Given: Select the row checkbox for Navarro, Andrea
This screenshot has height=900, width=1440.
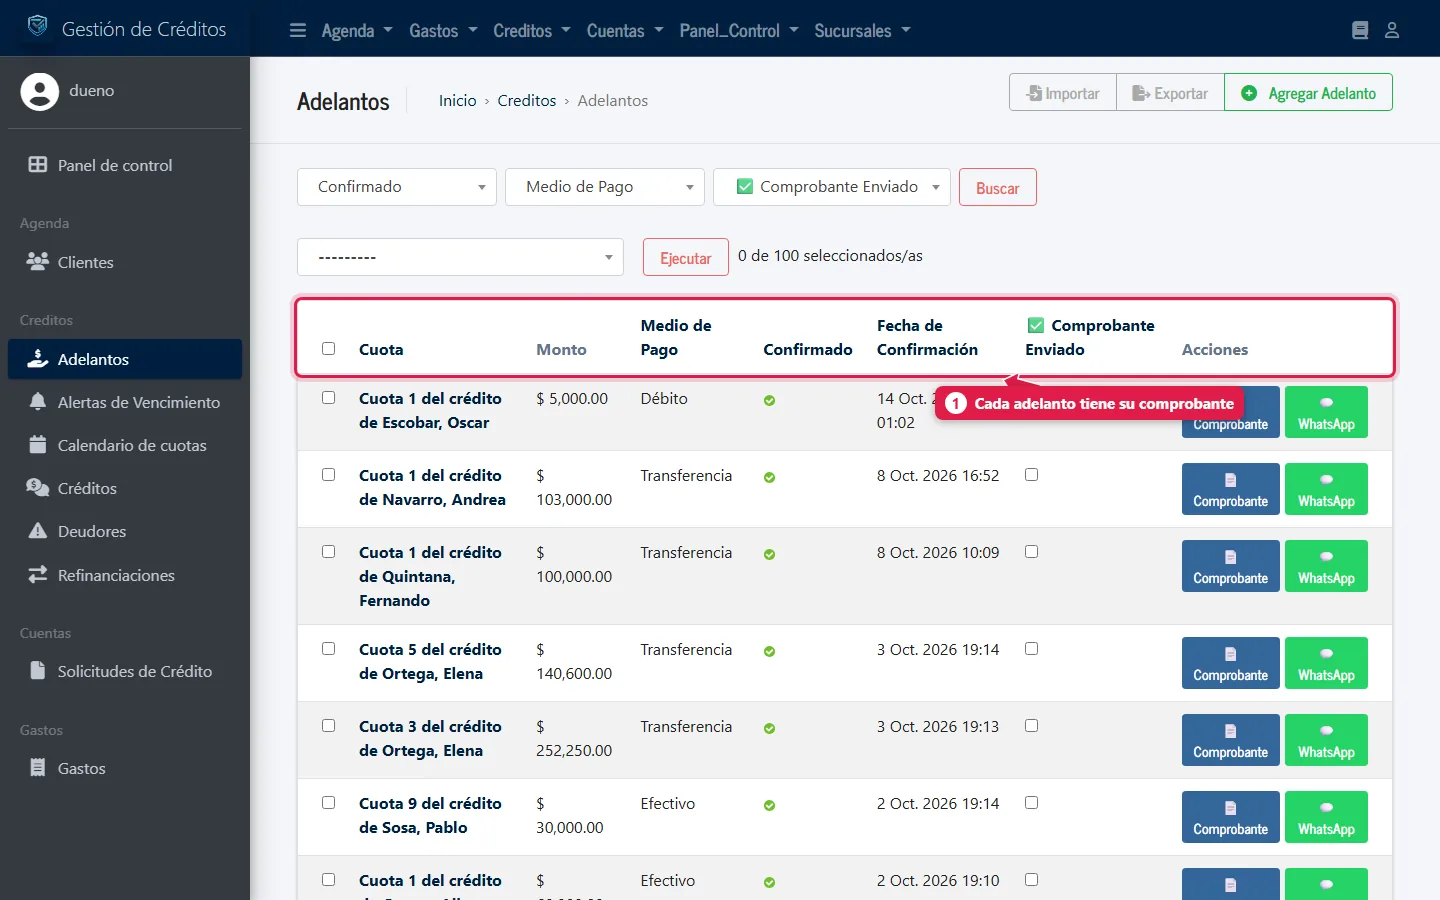Looking at the screenshot, I should 328,475.
